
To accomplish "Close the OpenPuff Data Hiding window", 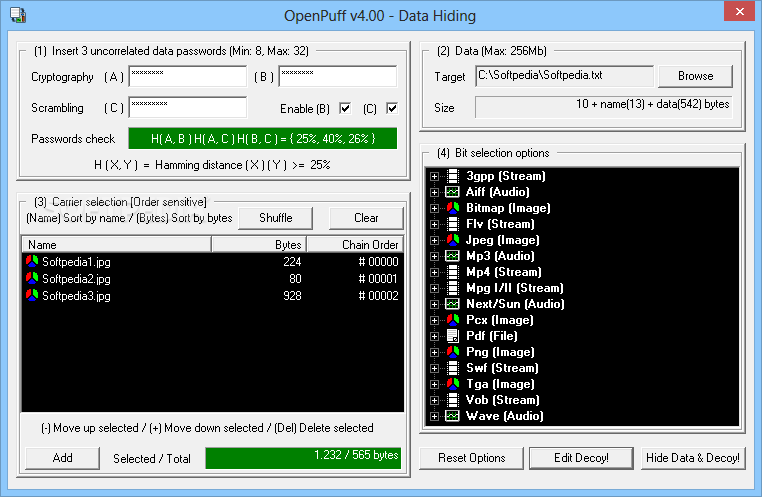I will coord(739,11).
